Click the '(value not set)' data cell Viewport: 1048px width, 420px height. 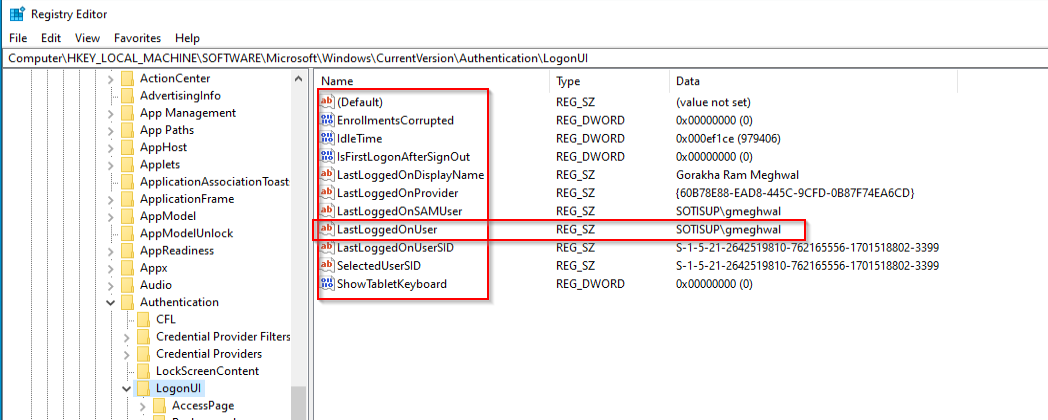coord(713,102)
